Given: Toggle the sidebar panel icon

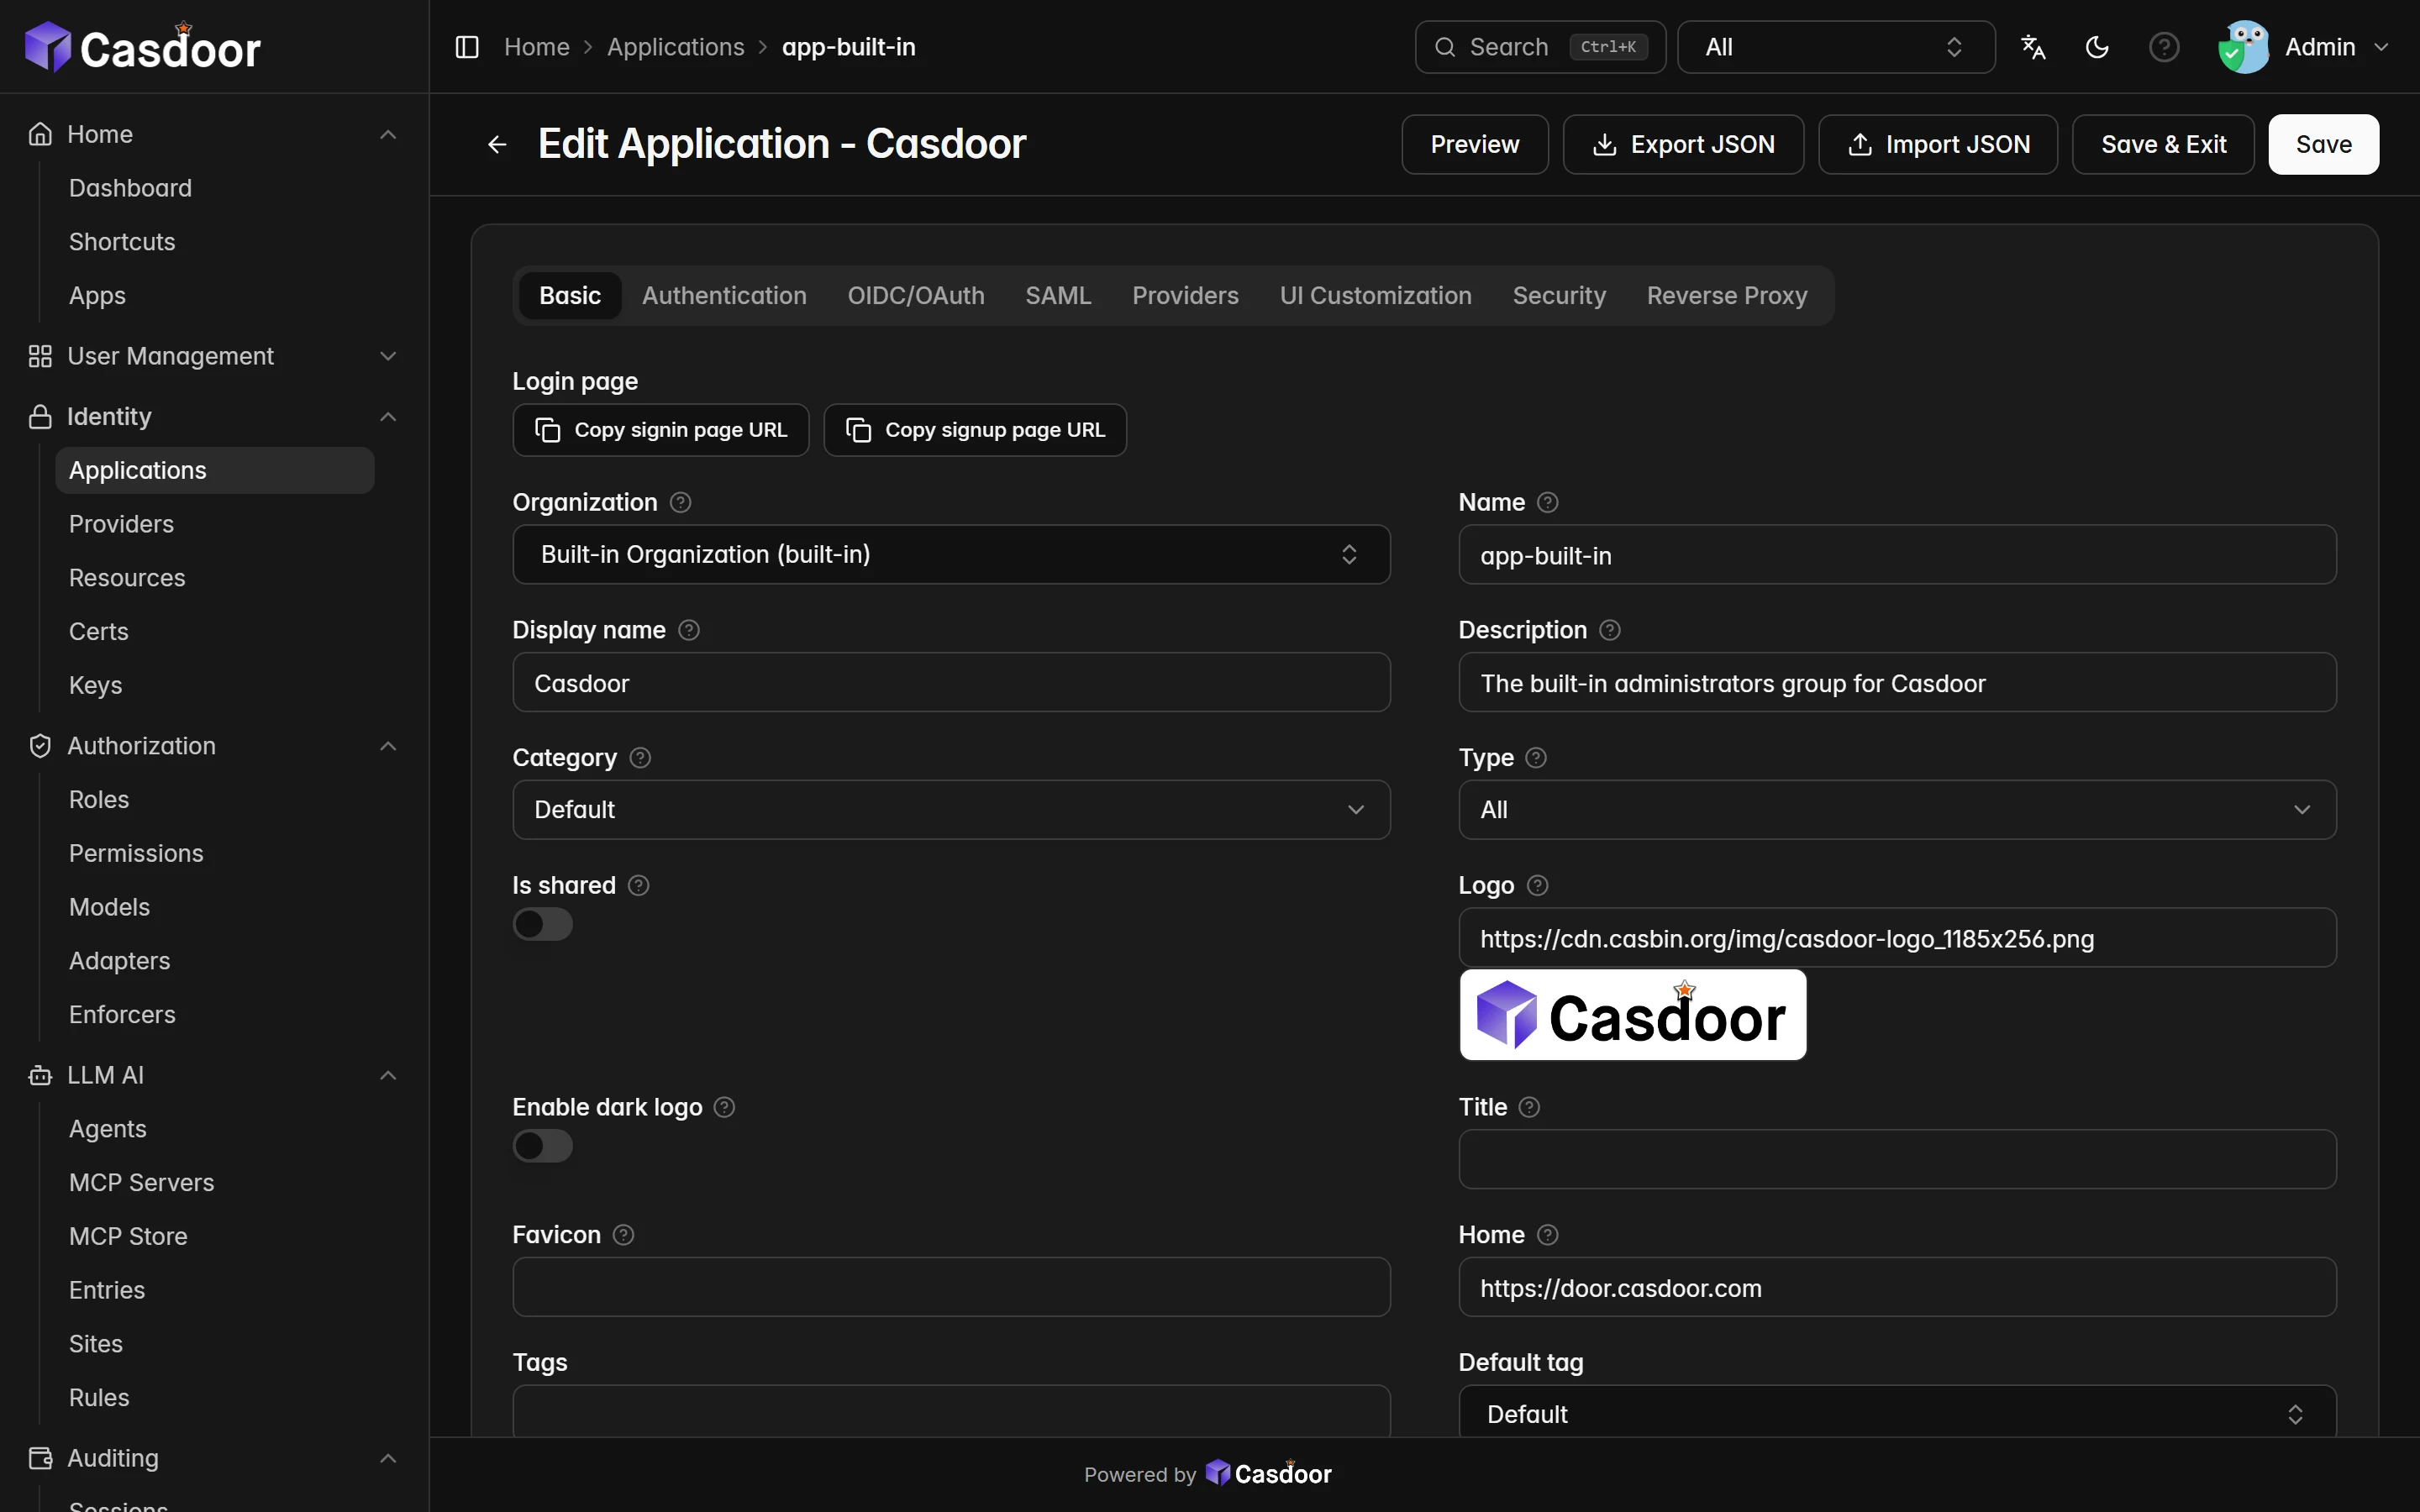Looking at the screenshot, I should click(x=467, y=47).
